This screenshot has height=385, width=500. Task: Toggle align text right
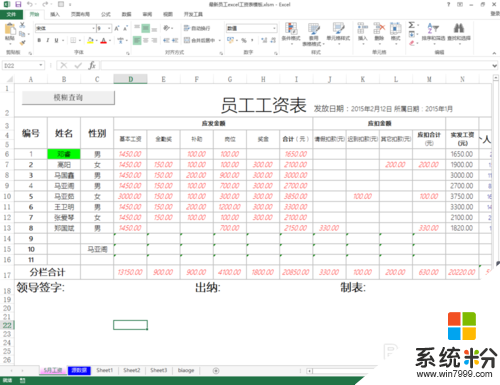pyautogui.click(x=154, y=40)
